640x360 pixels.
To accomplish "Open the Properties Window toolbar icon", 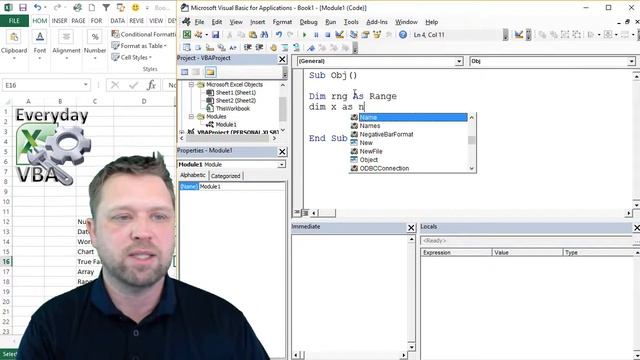I will [x=365, y=35].
